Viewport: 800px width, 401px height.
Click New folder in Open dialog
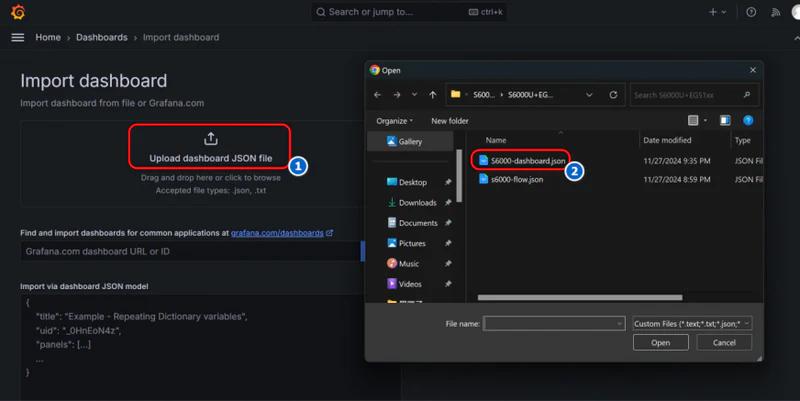coord(449,121)
